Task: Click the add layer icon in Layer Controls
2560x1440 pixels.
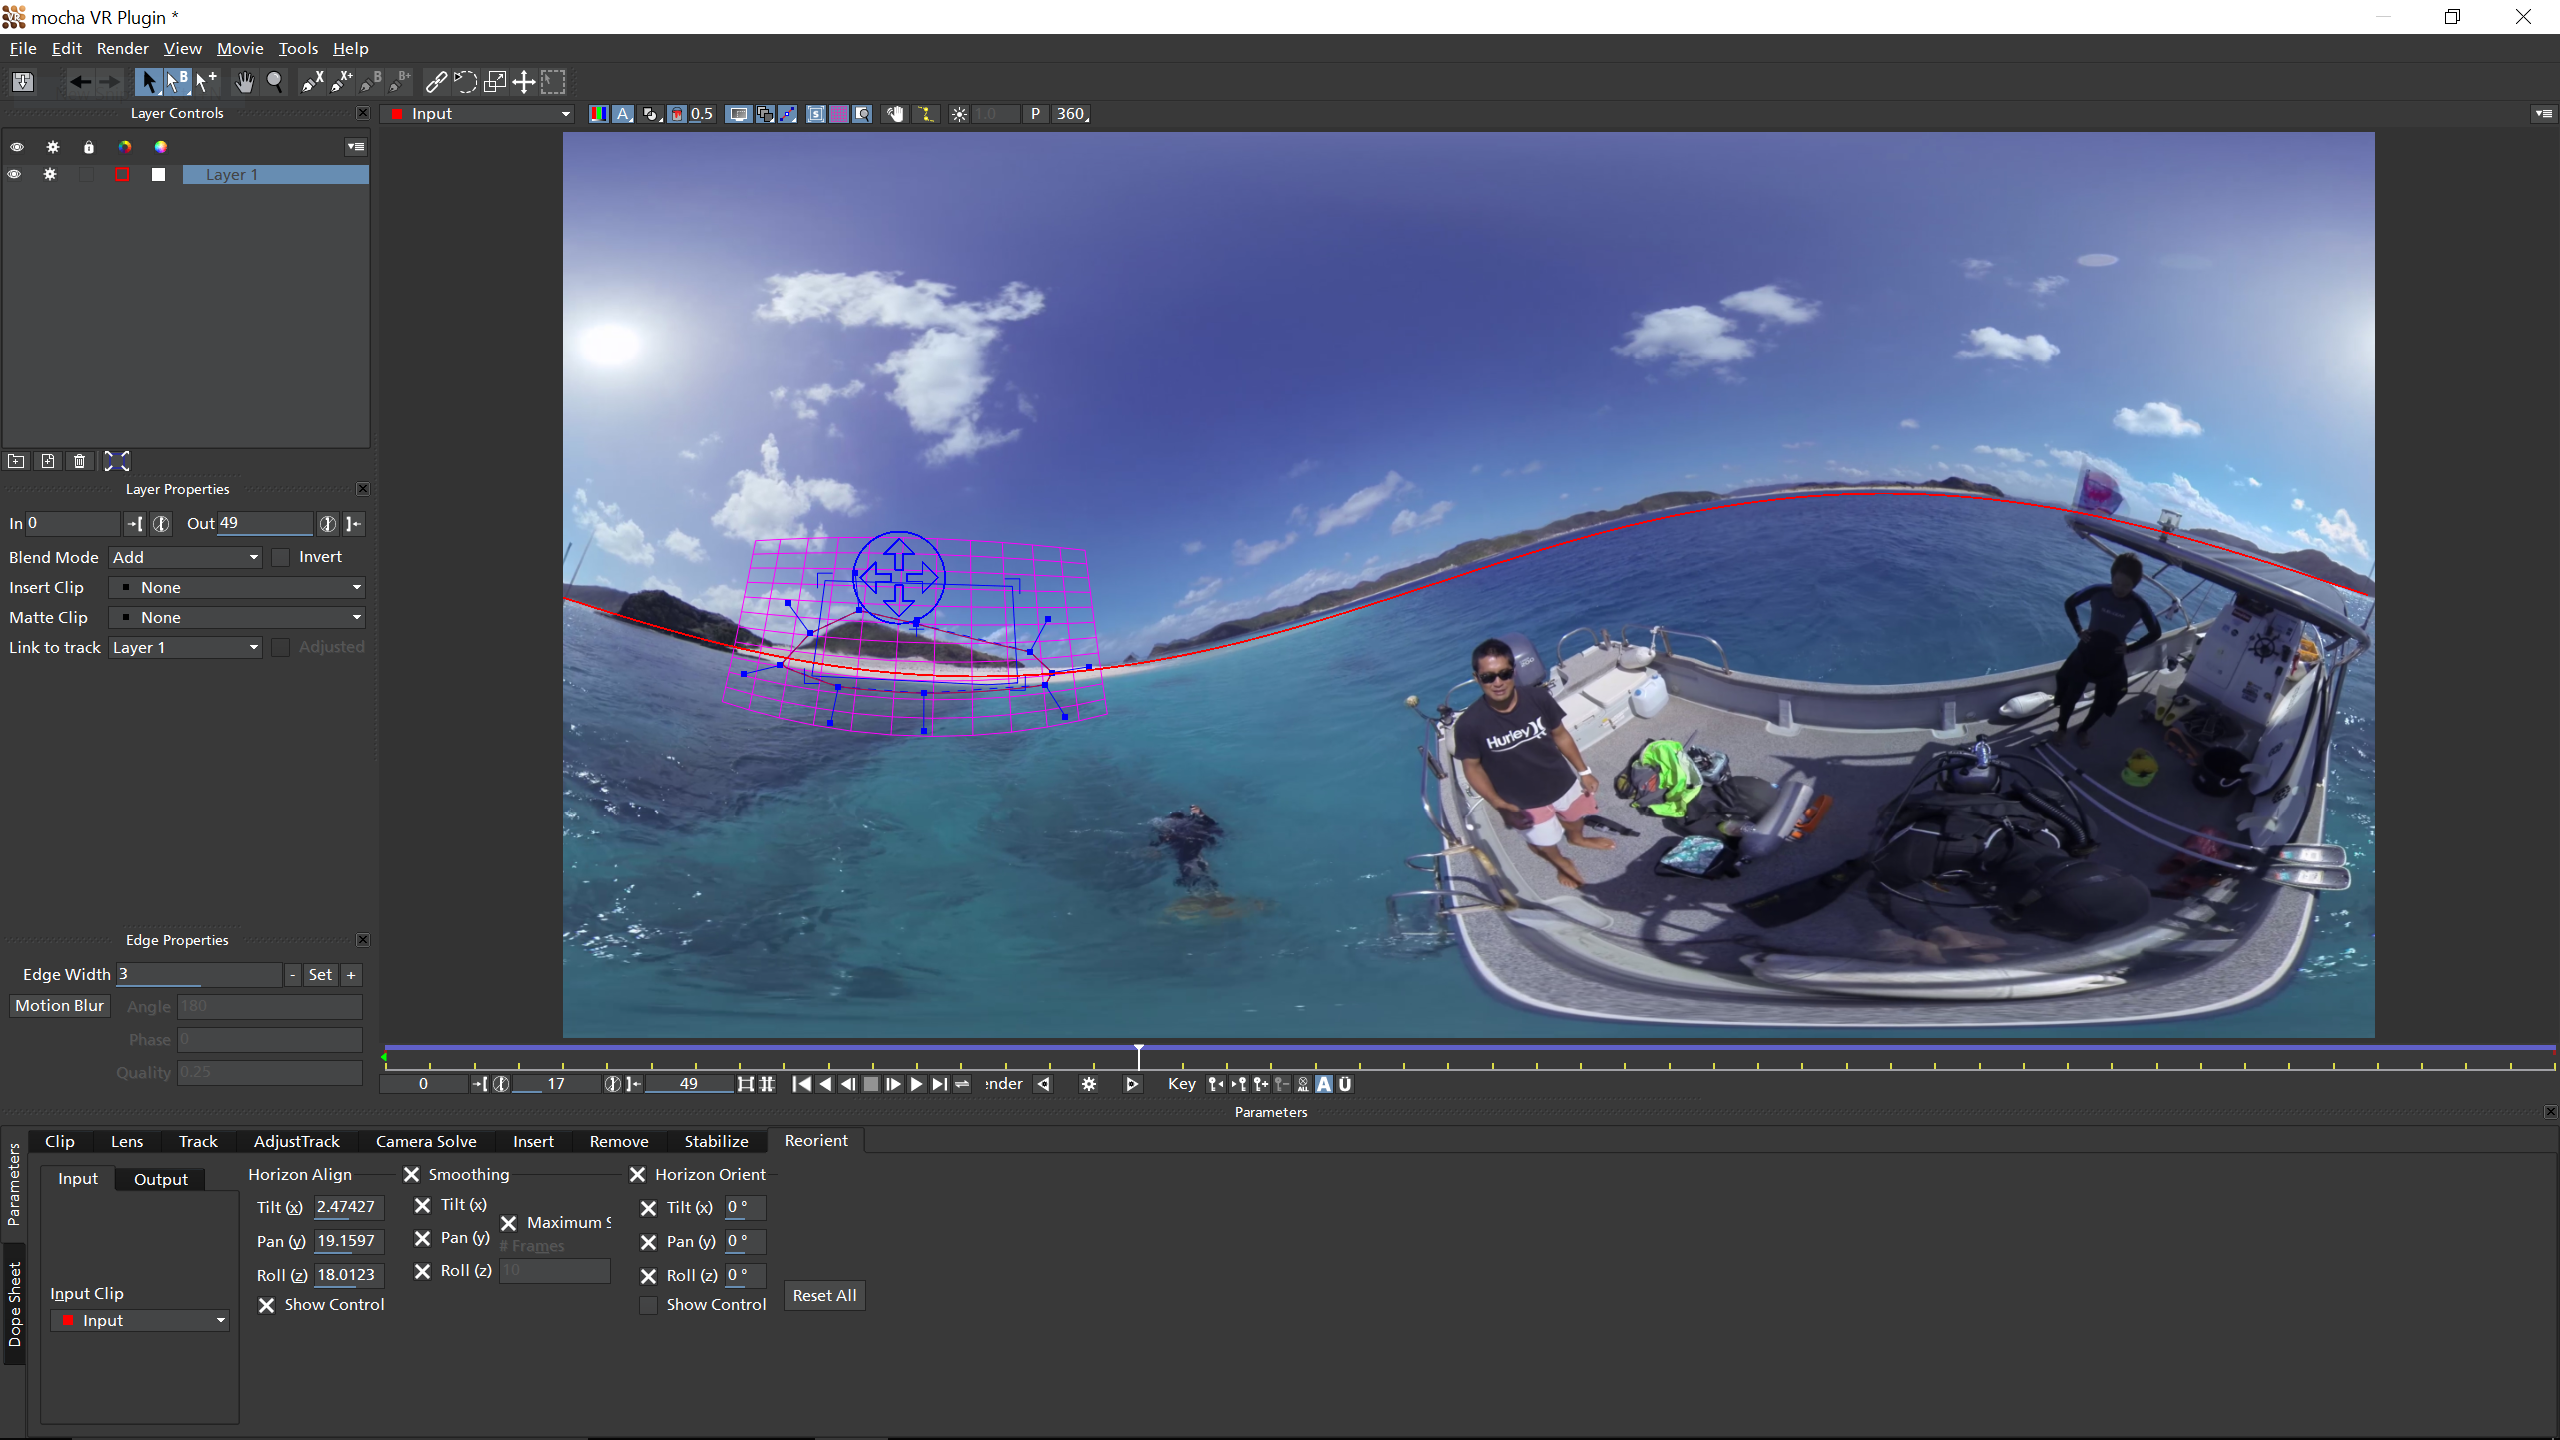Action: point(47,459)
